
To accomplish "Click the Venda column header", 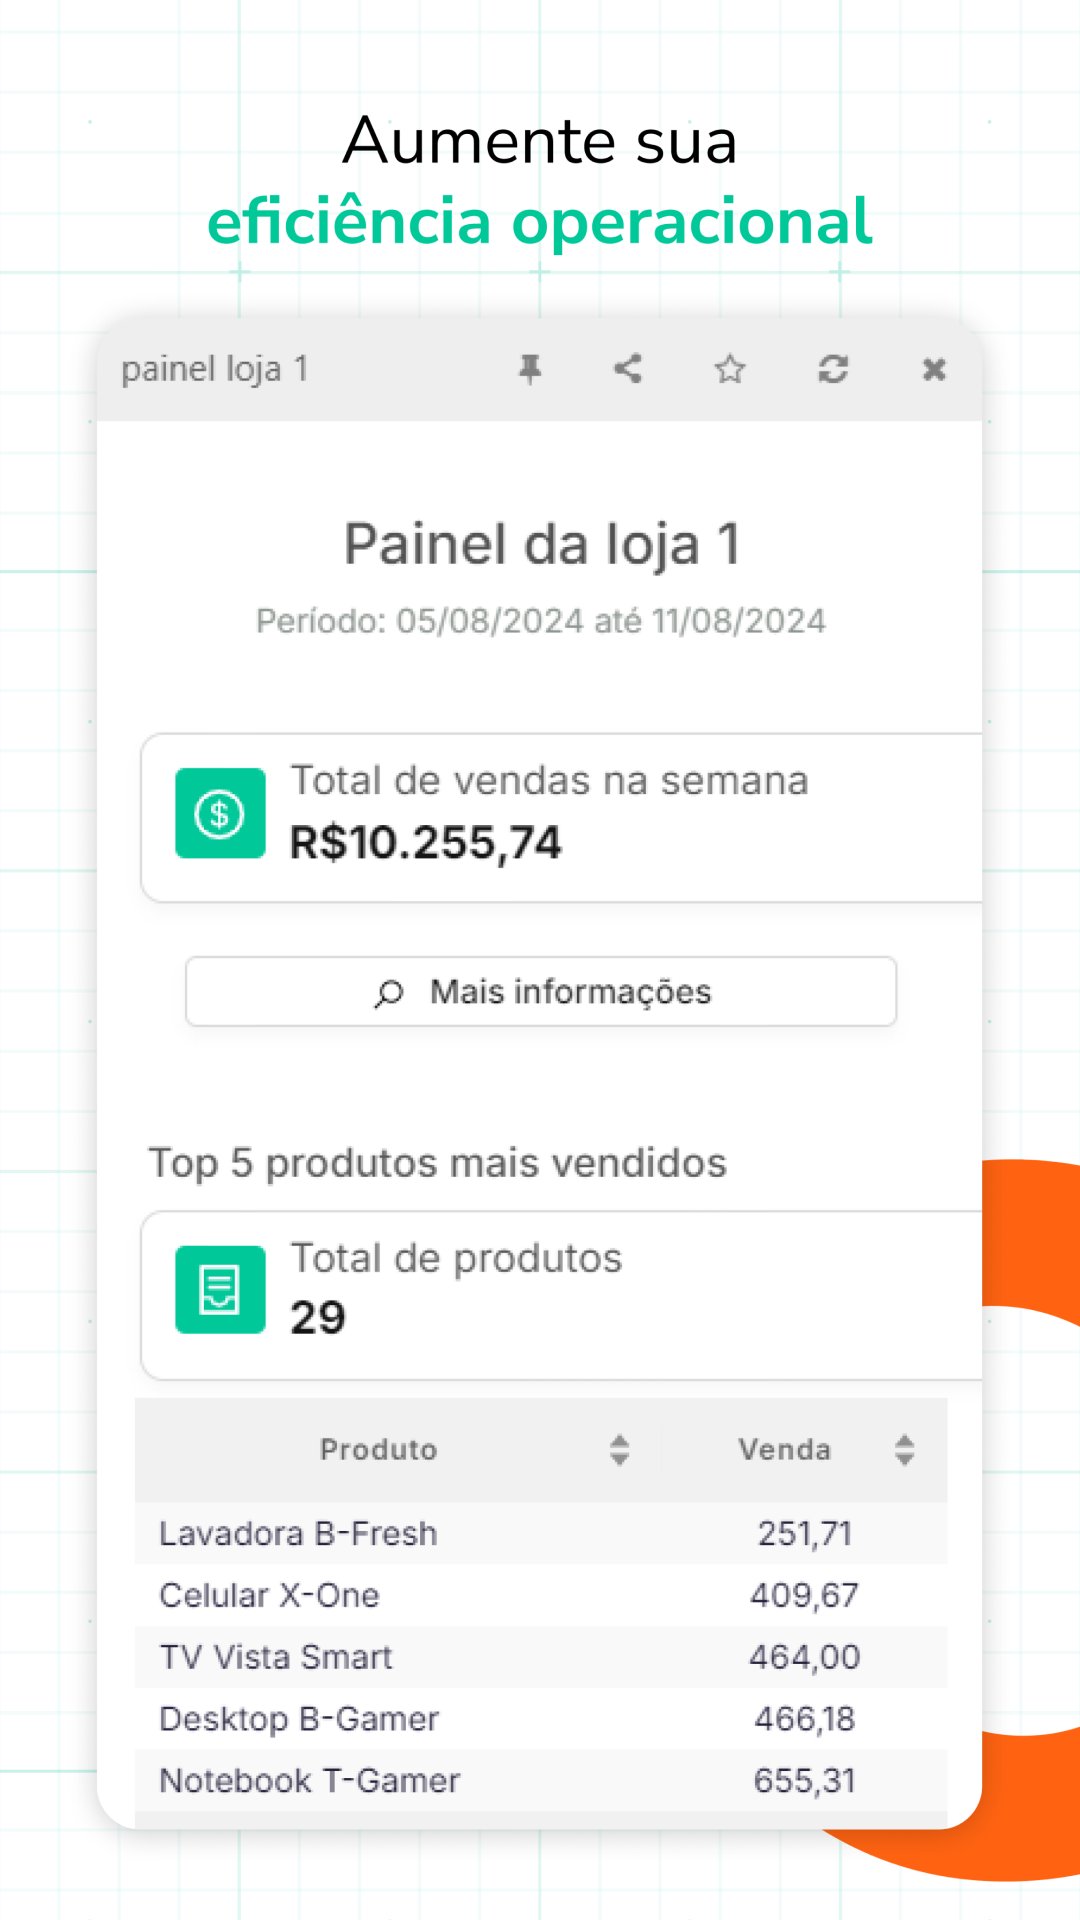I will [x=784, y=1450].
